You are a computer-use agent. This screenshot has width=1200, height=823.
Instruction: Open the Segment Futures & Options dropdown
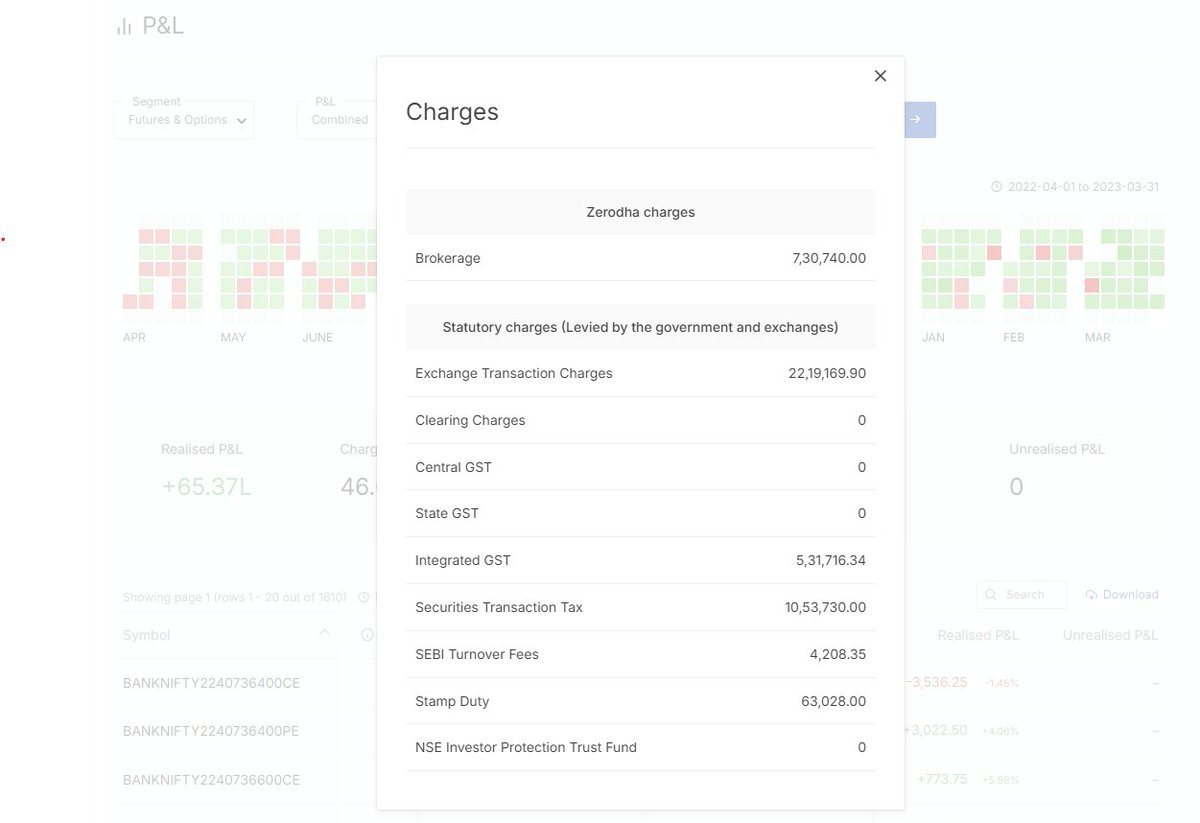click(184, 119)
